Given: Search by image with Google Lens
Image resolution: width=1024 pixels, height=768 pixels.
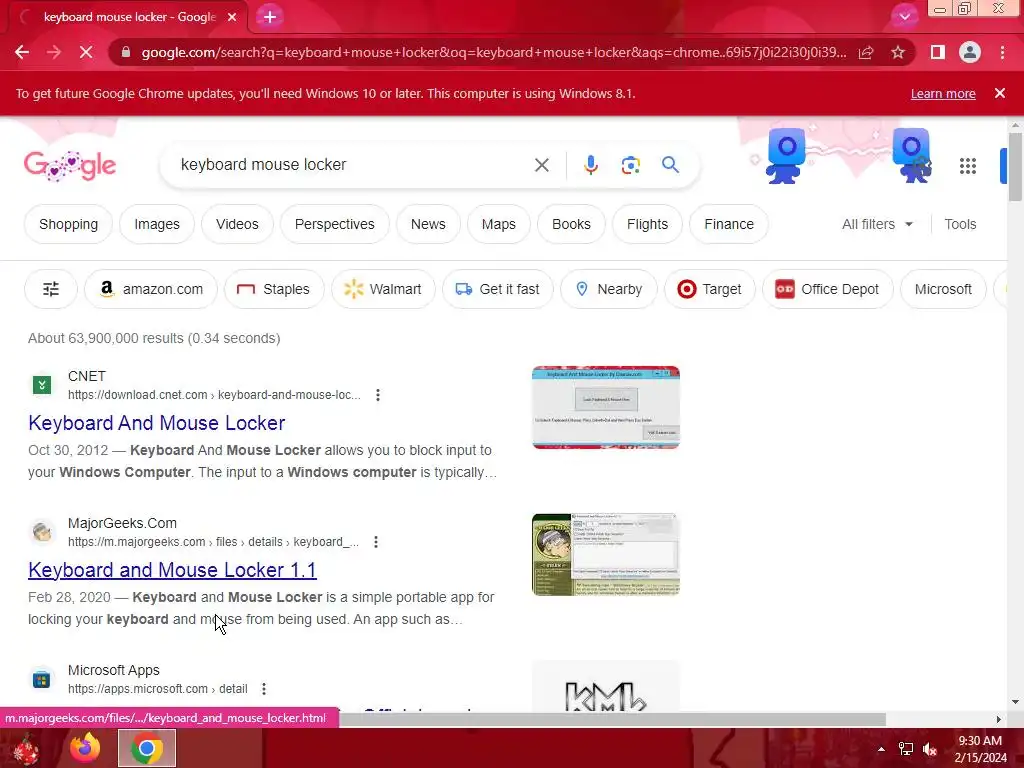Looking at the screenshot, I should tap(630, 165).
